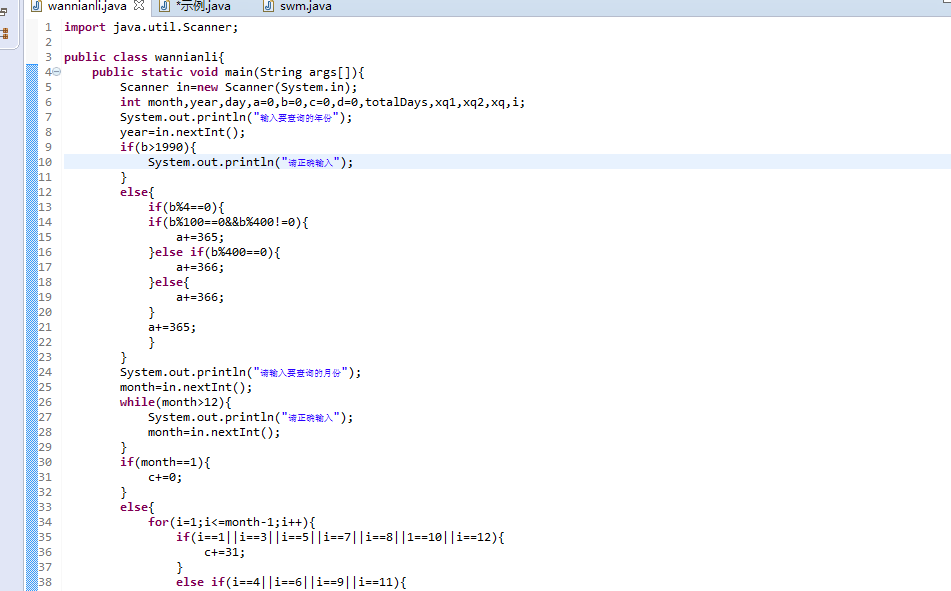Click the '}else{' on line 18
This screenshot has height=591, width=951.
click(169, 282)
